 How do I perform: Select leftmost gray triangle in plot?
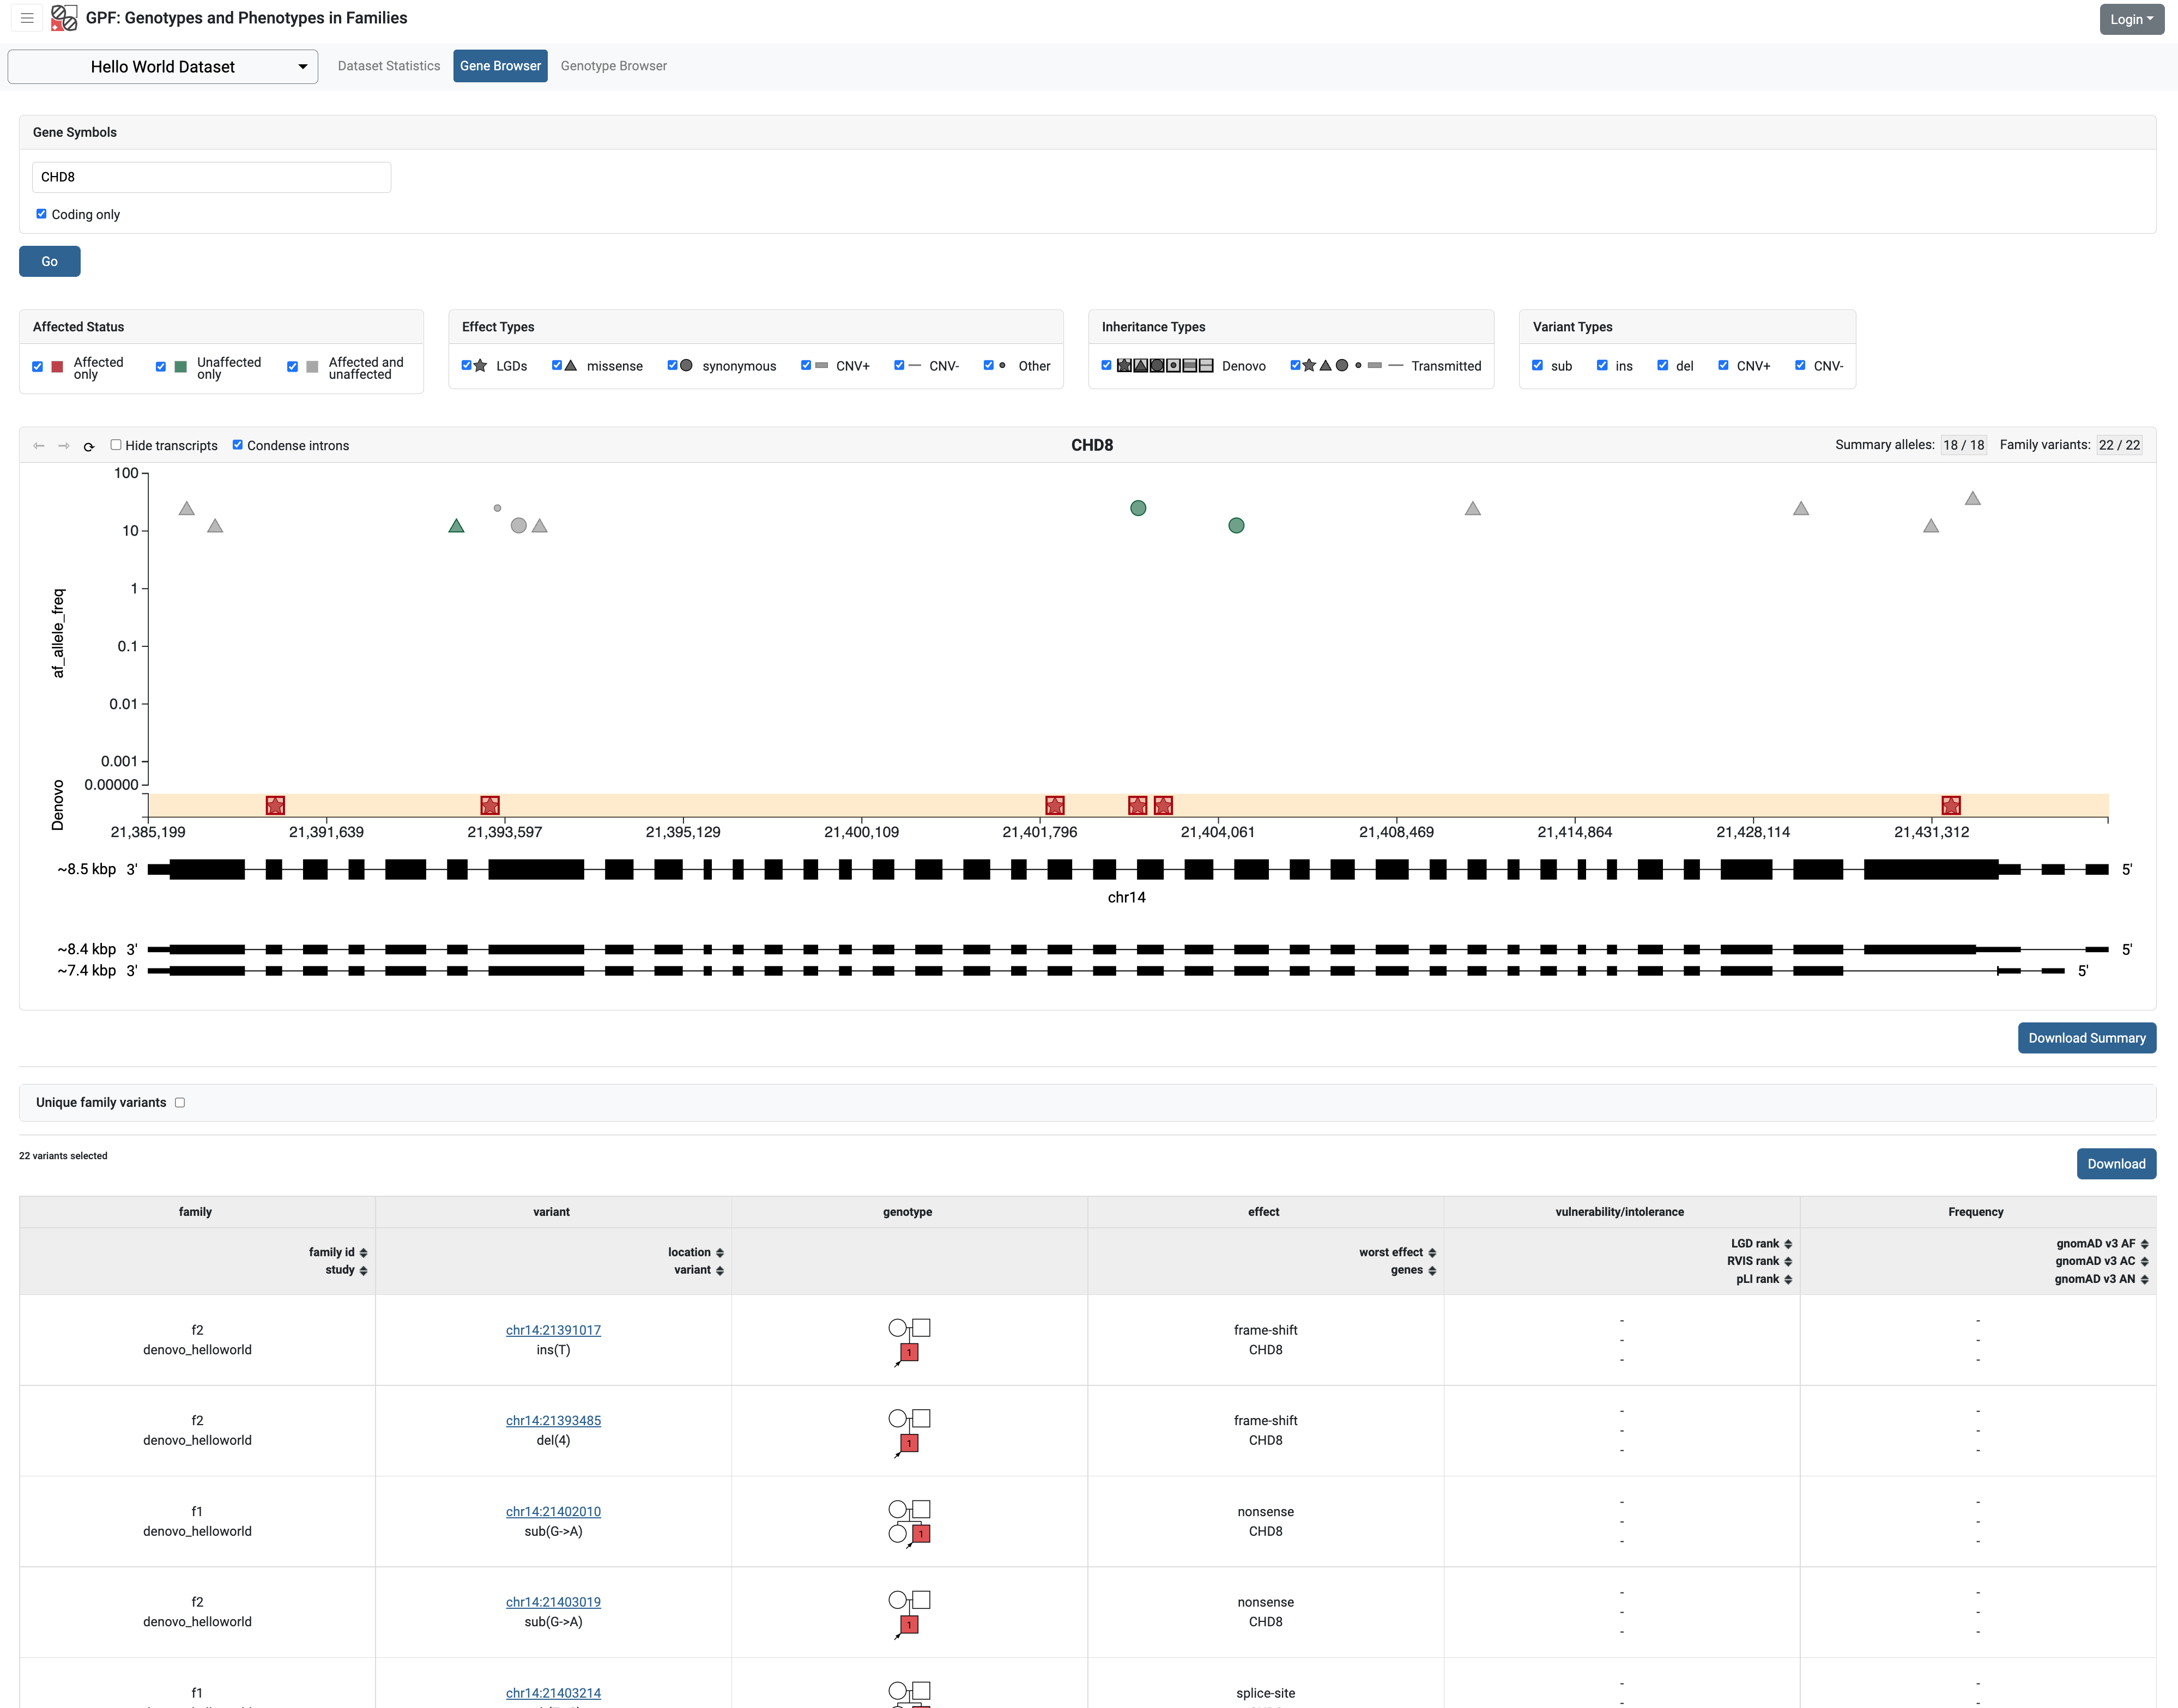coord(186,508)
